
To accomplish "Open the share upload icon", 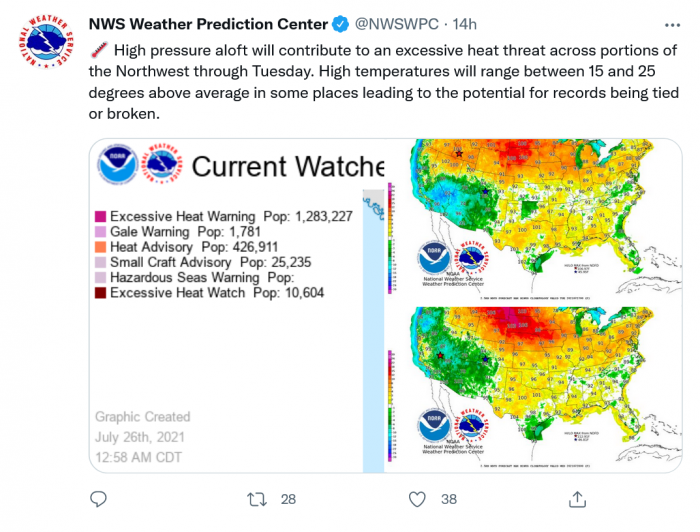I will [577, 499].
